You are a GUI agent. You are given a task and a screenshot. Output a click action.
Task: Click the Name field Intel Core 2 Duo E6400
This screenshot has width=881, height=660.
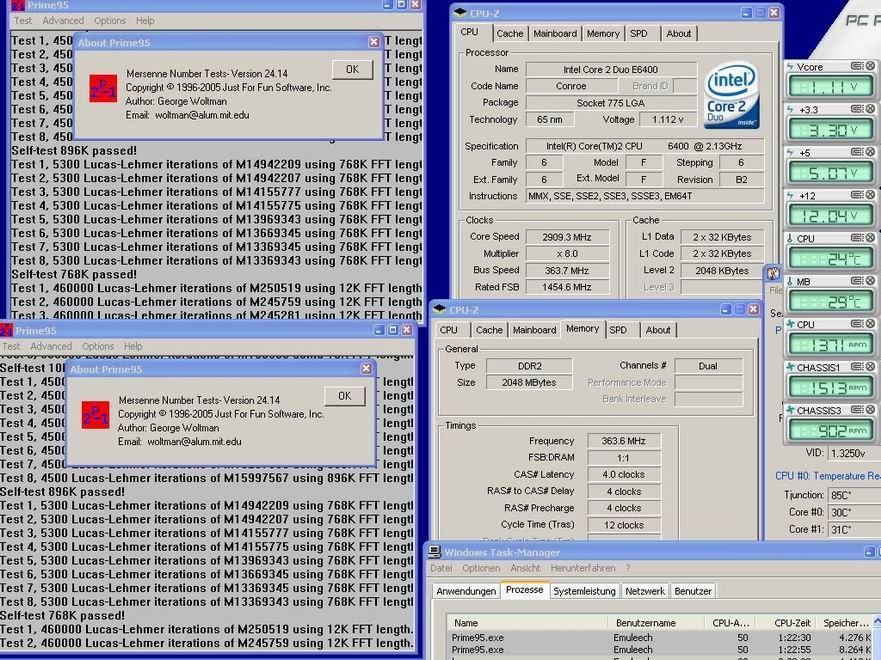tap(611, 70)
